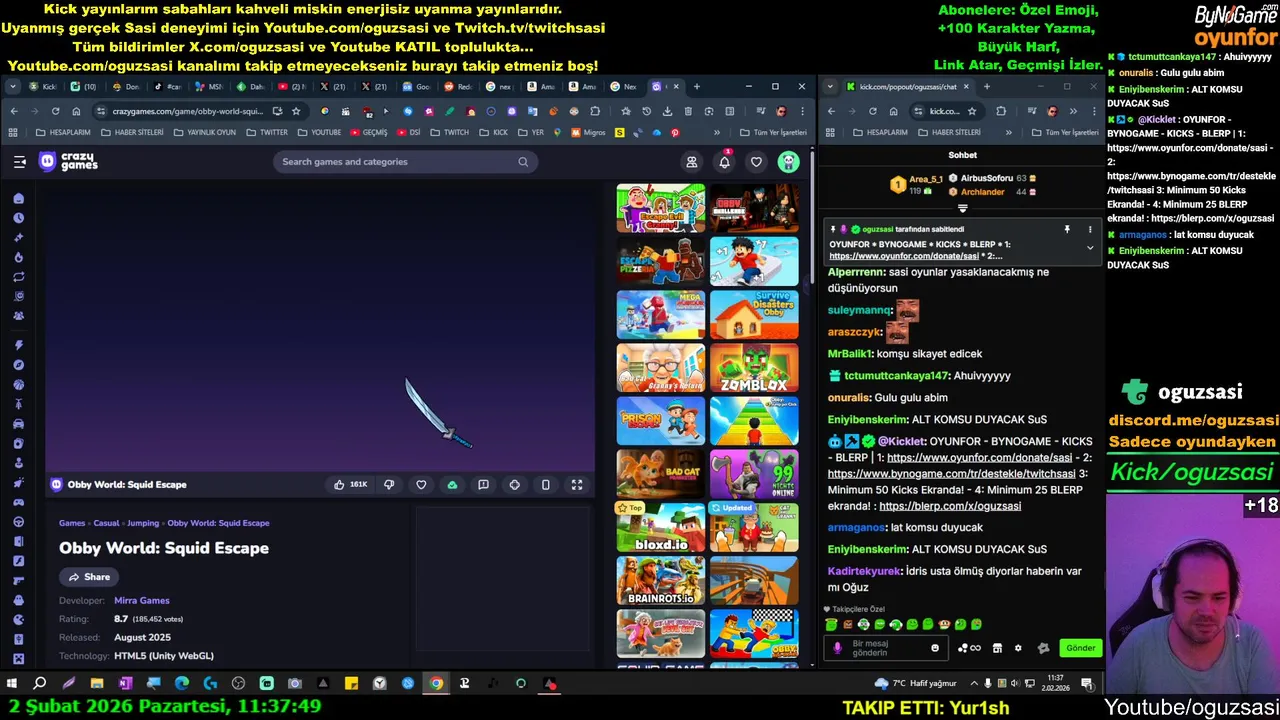The image size is (1280, 720).
Task: Click the crazygames.com address bar
Action: 189,111
